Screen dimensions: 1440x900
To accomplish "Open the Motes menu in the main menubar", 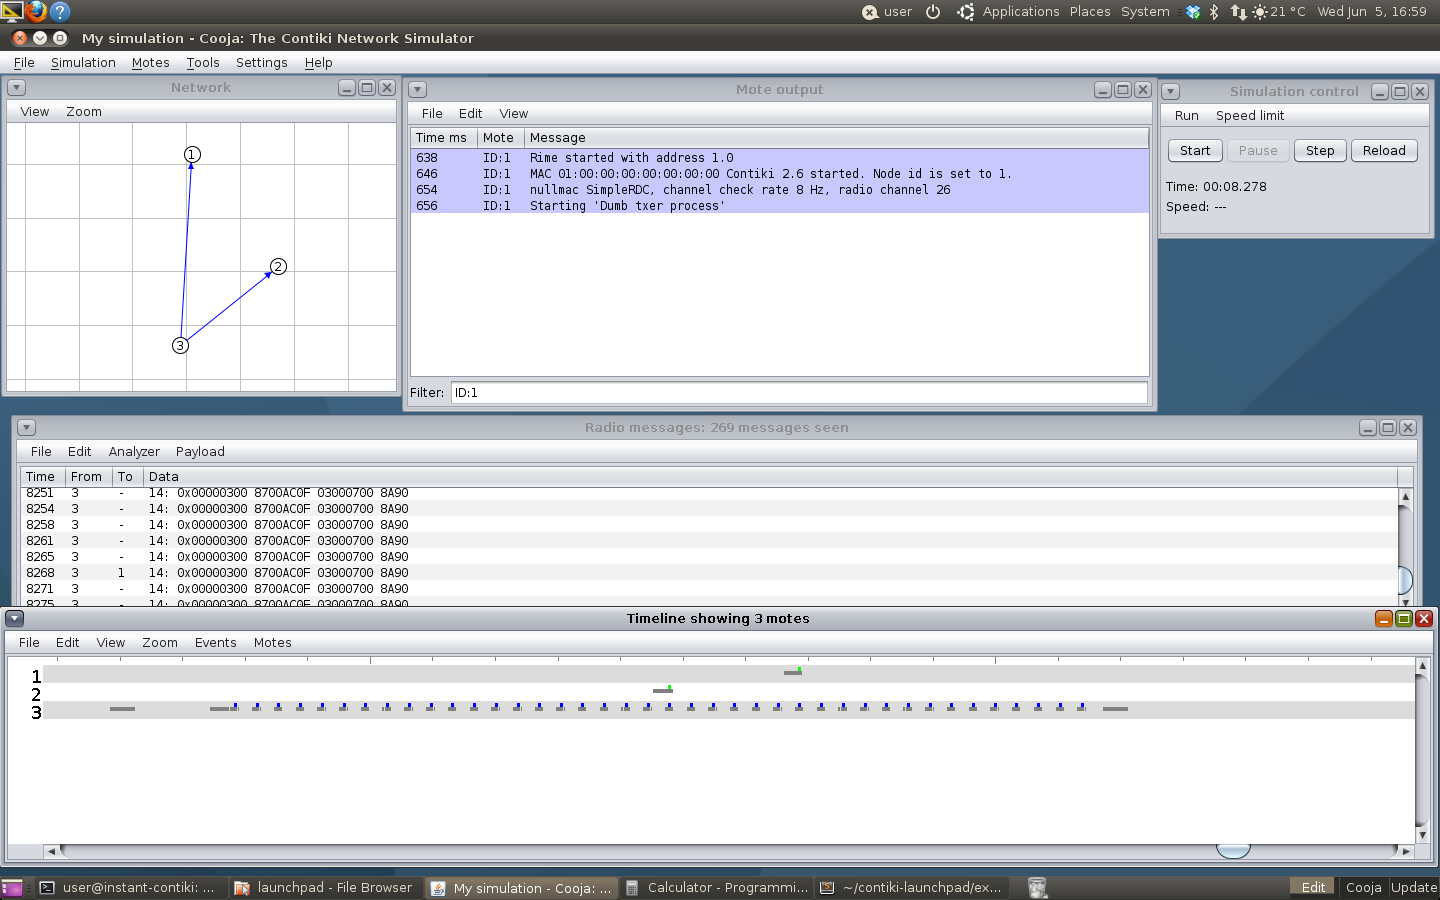I will [x=151, y=62].
